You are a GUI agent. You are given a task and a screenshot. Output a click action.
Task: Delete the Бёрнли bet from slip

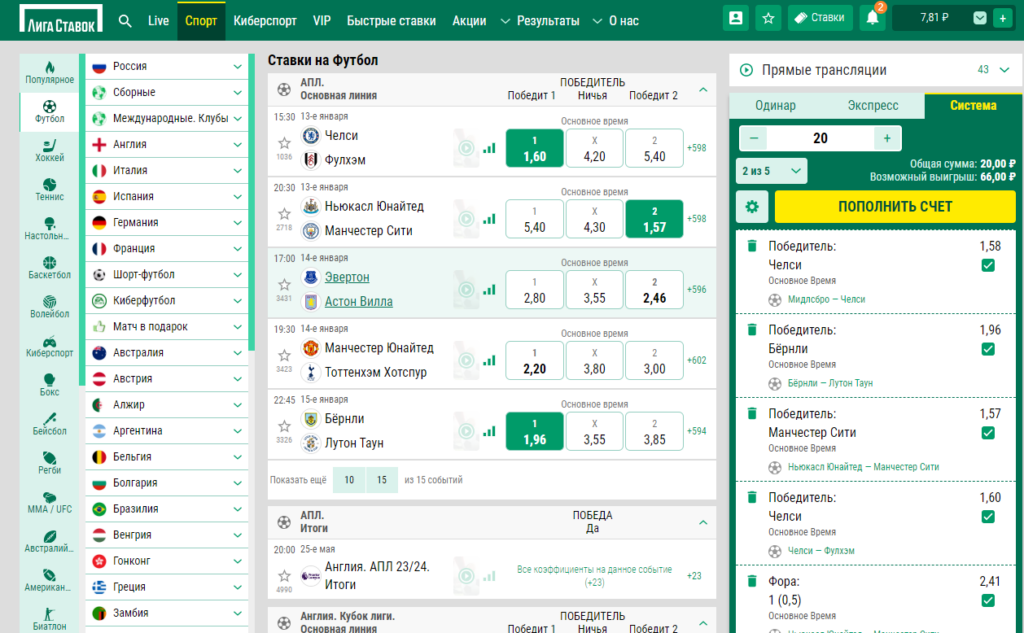pyautogui.click(x=752, y=330)
